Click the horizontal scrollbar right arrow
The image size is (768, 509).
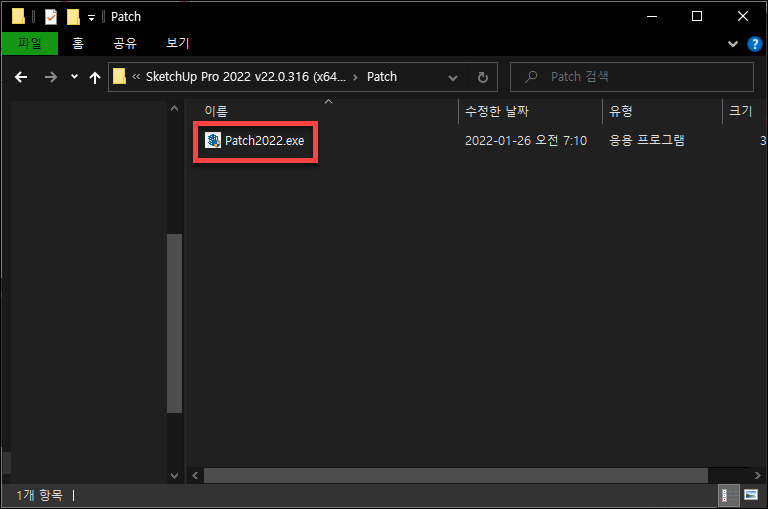pos(757,475)
